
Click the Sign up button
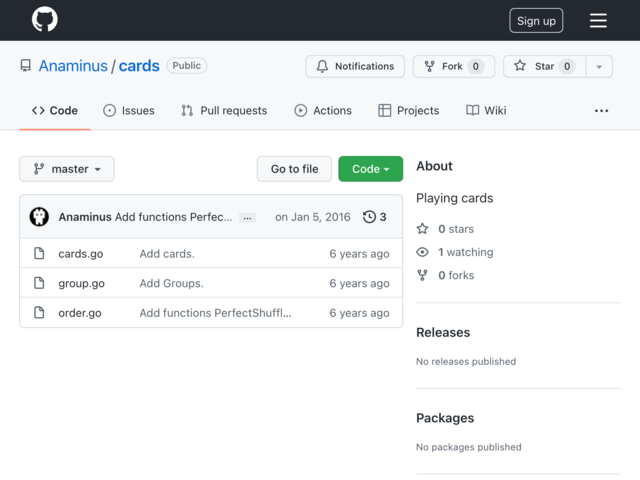[x=536, y=20]
